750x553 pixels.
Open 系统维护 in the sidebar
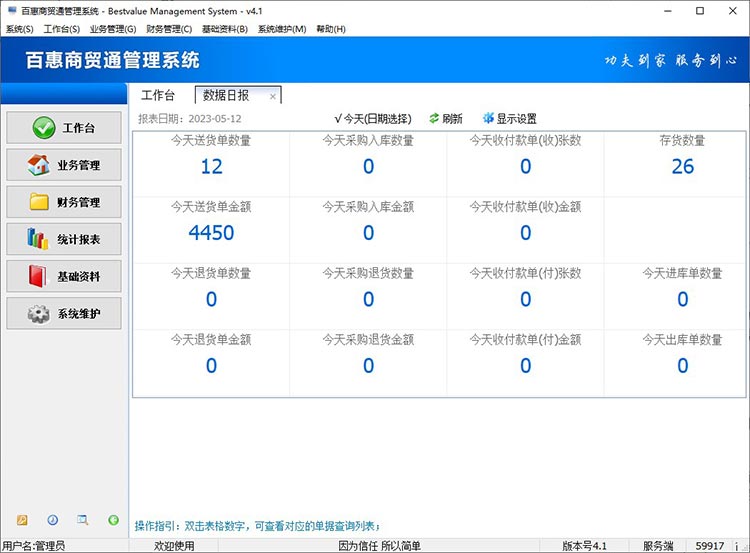coord(64,314)
